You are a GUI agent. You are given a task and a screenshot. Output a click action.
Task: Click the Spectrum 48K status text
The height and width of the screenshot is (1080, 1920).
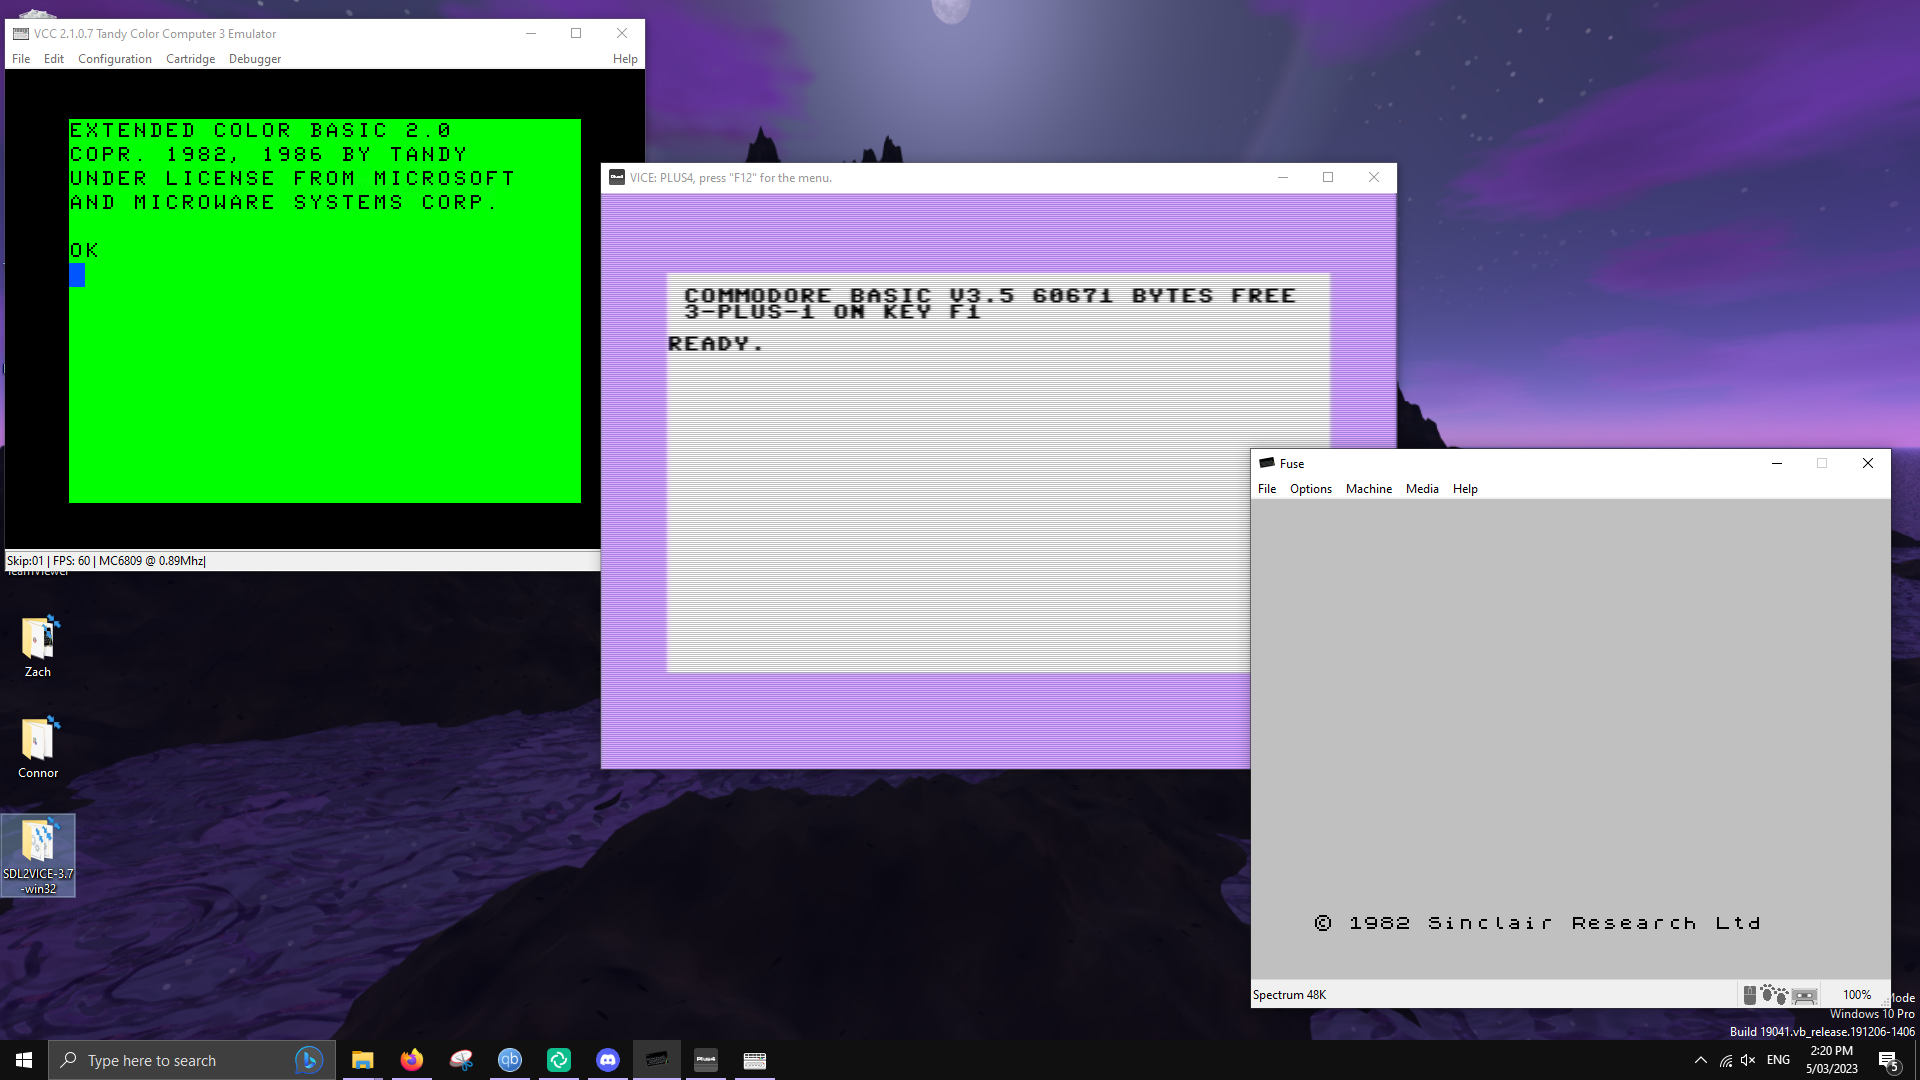[x=1289, y=995]
